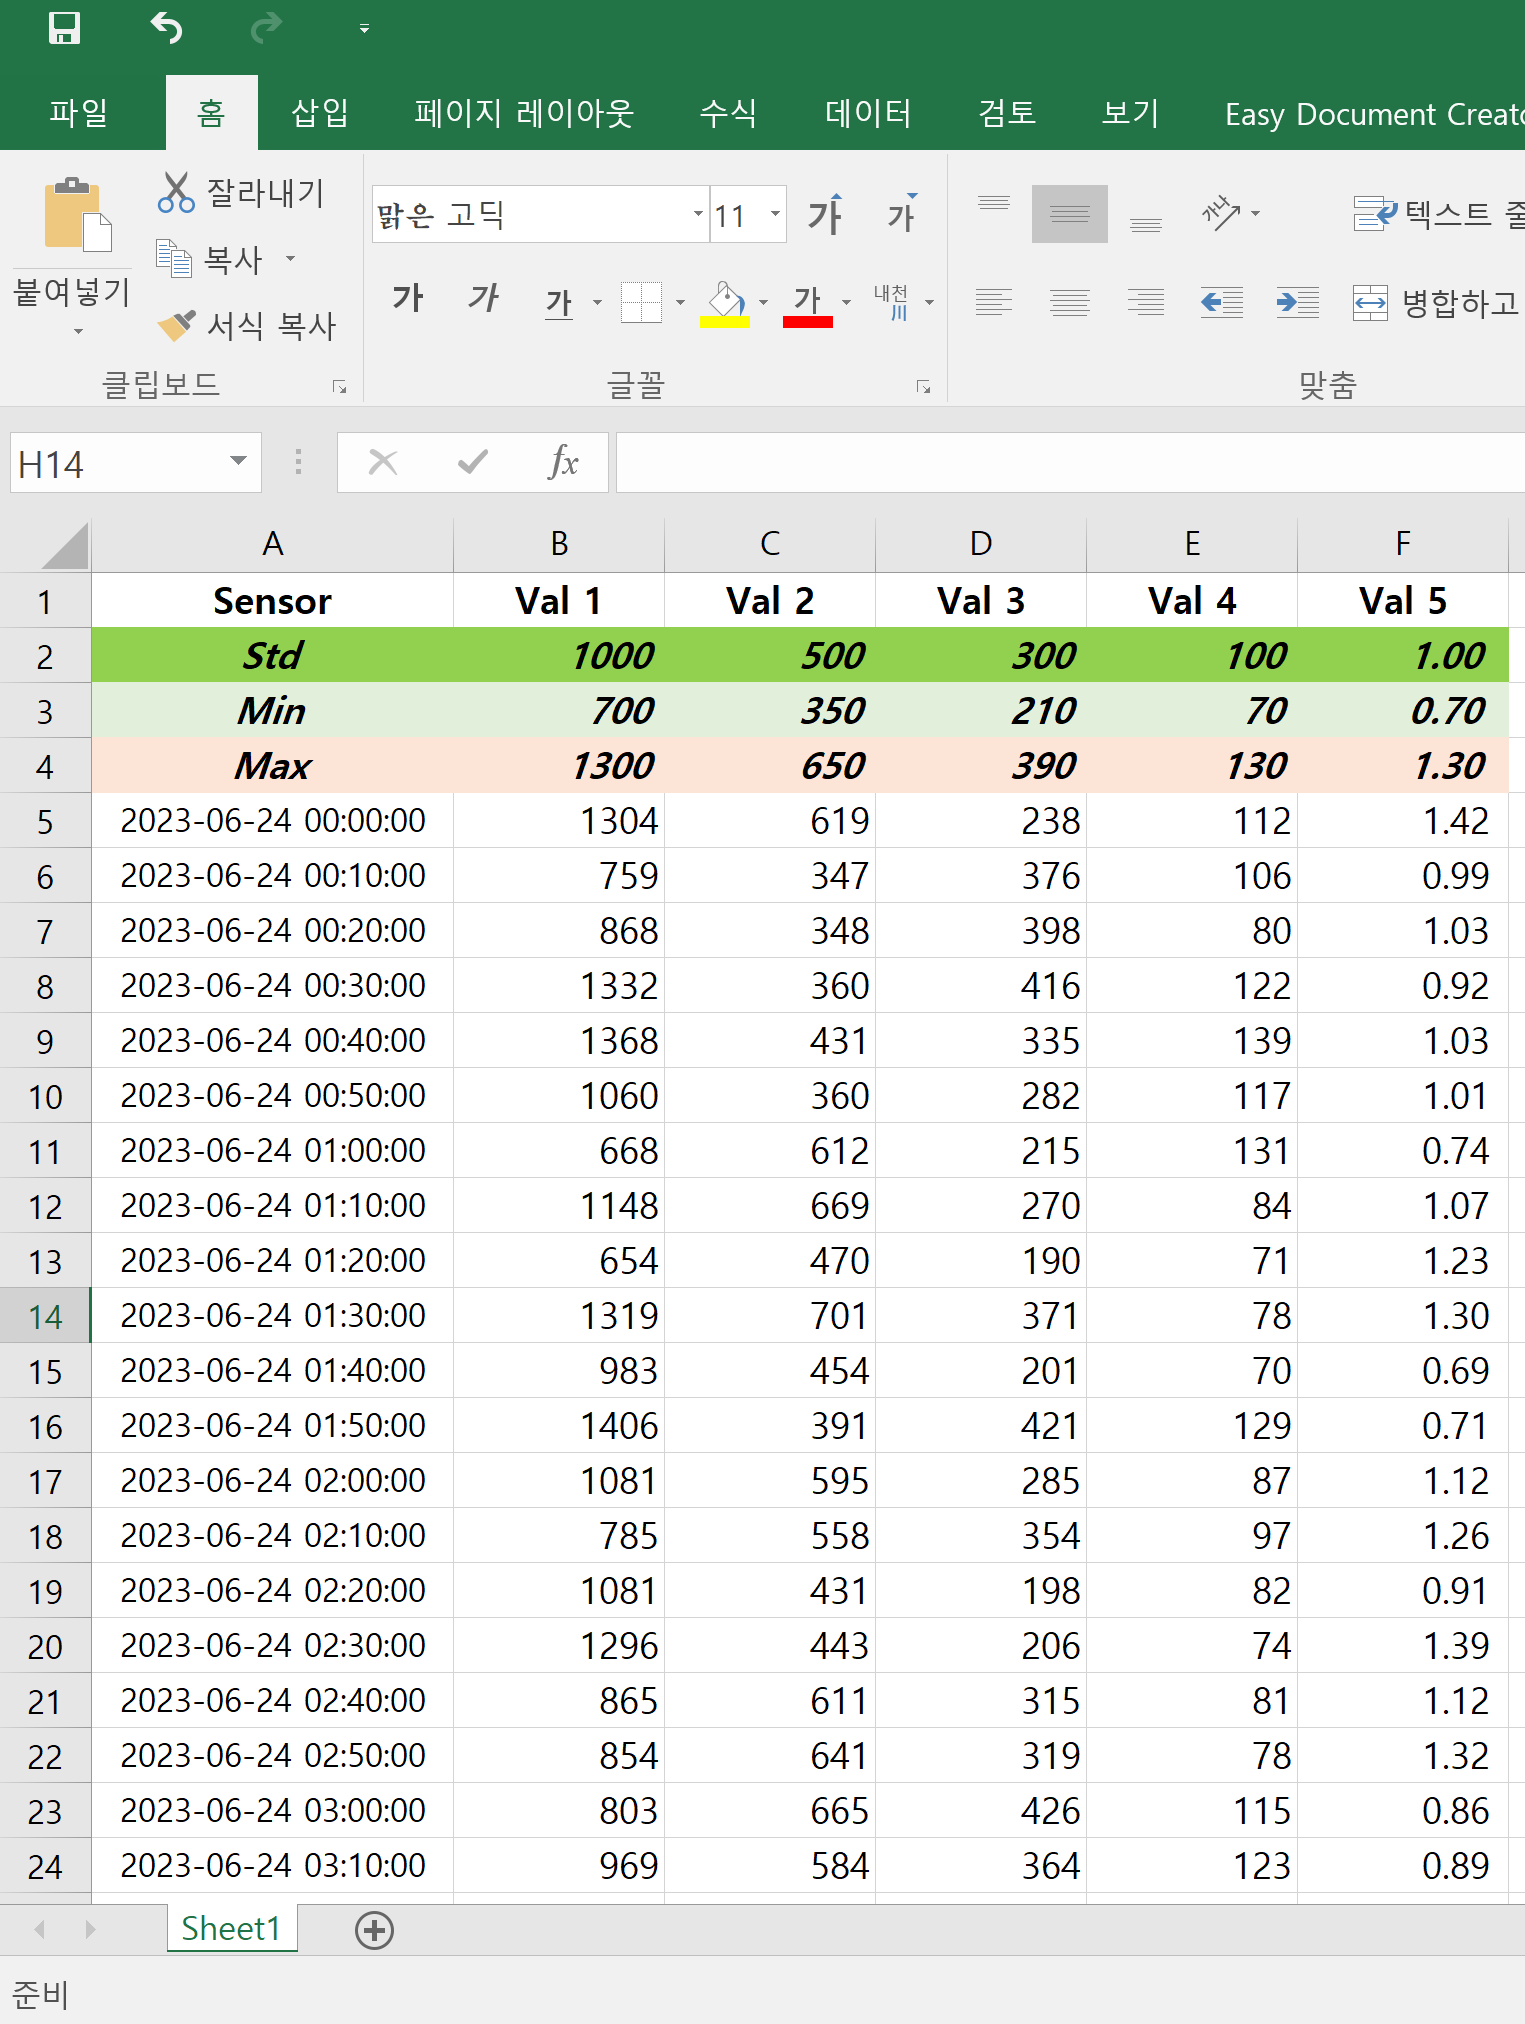Cut selection with 잘라내기
1525x2024 pixels.
(x=241, y=192)
